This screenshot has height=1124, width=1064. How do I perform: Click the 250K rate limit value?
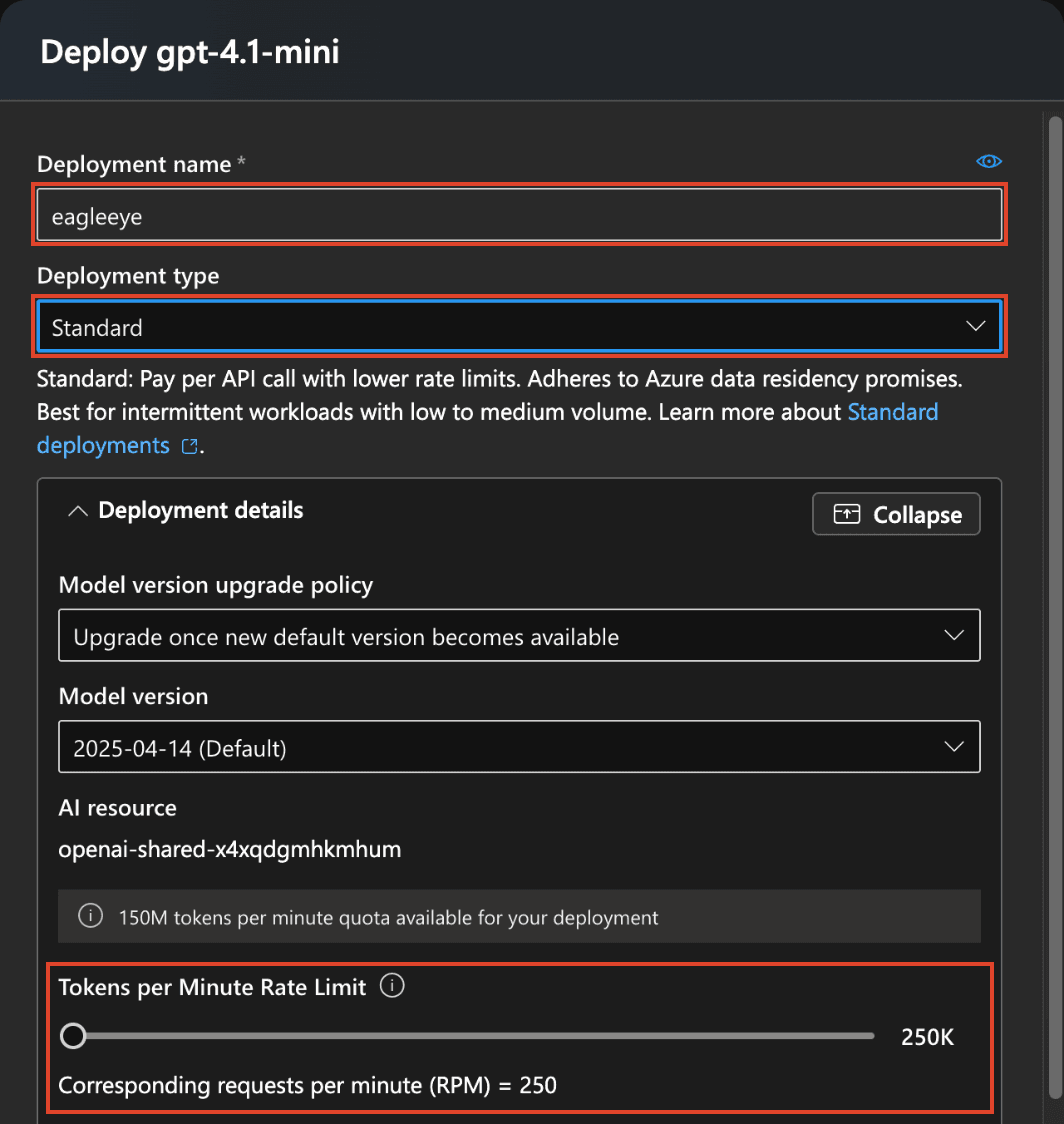click(x=927, y=1037)
